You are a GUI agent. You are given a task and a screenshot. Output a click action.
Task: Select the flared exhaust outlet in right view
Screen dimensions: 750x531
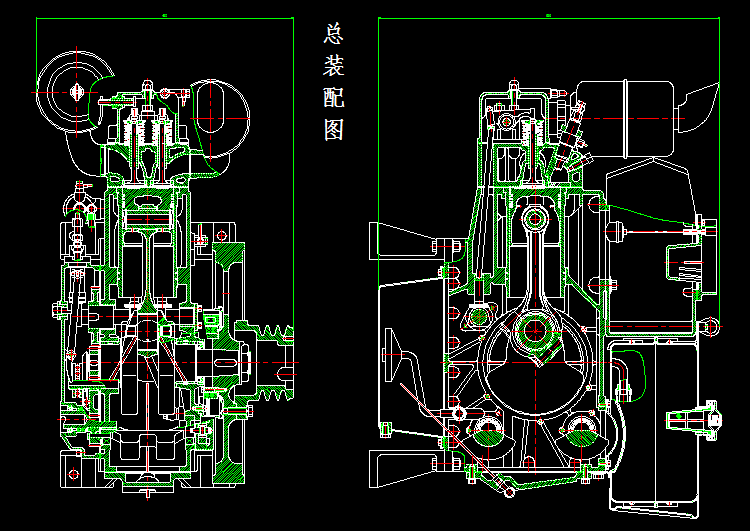click(697, 109)
